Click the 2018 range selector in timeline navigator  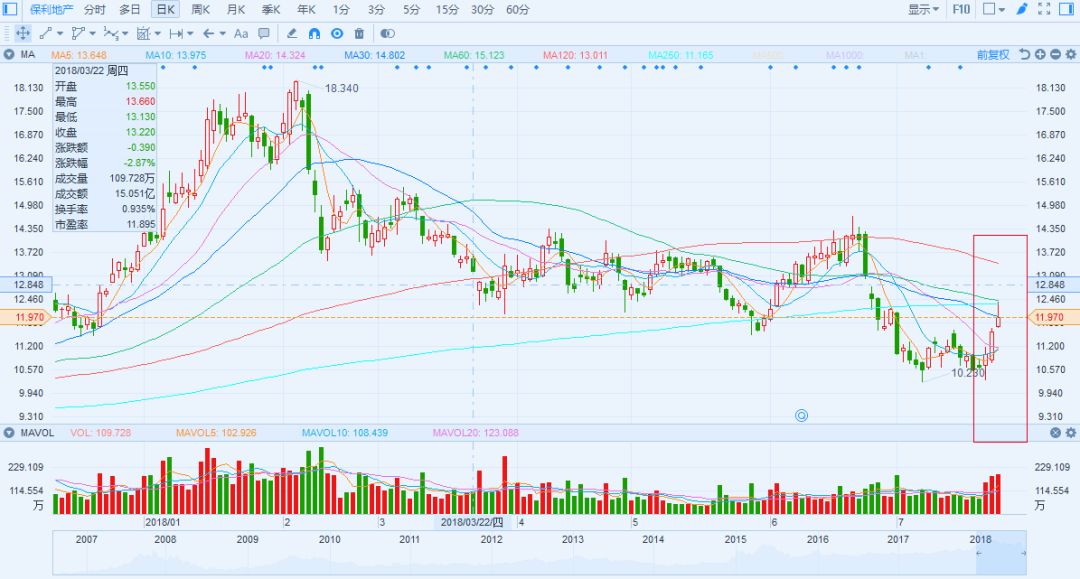(x=1001, y=553)
